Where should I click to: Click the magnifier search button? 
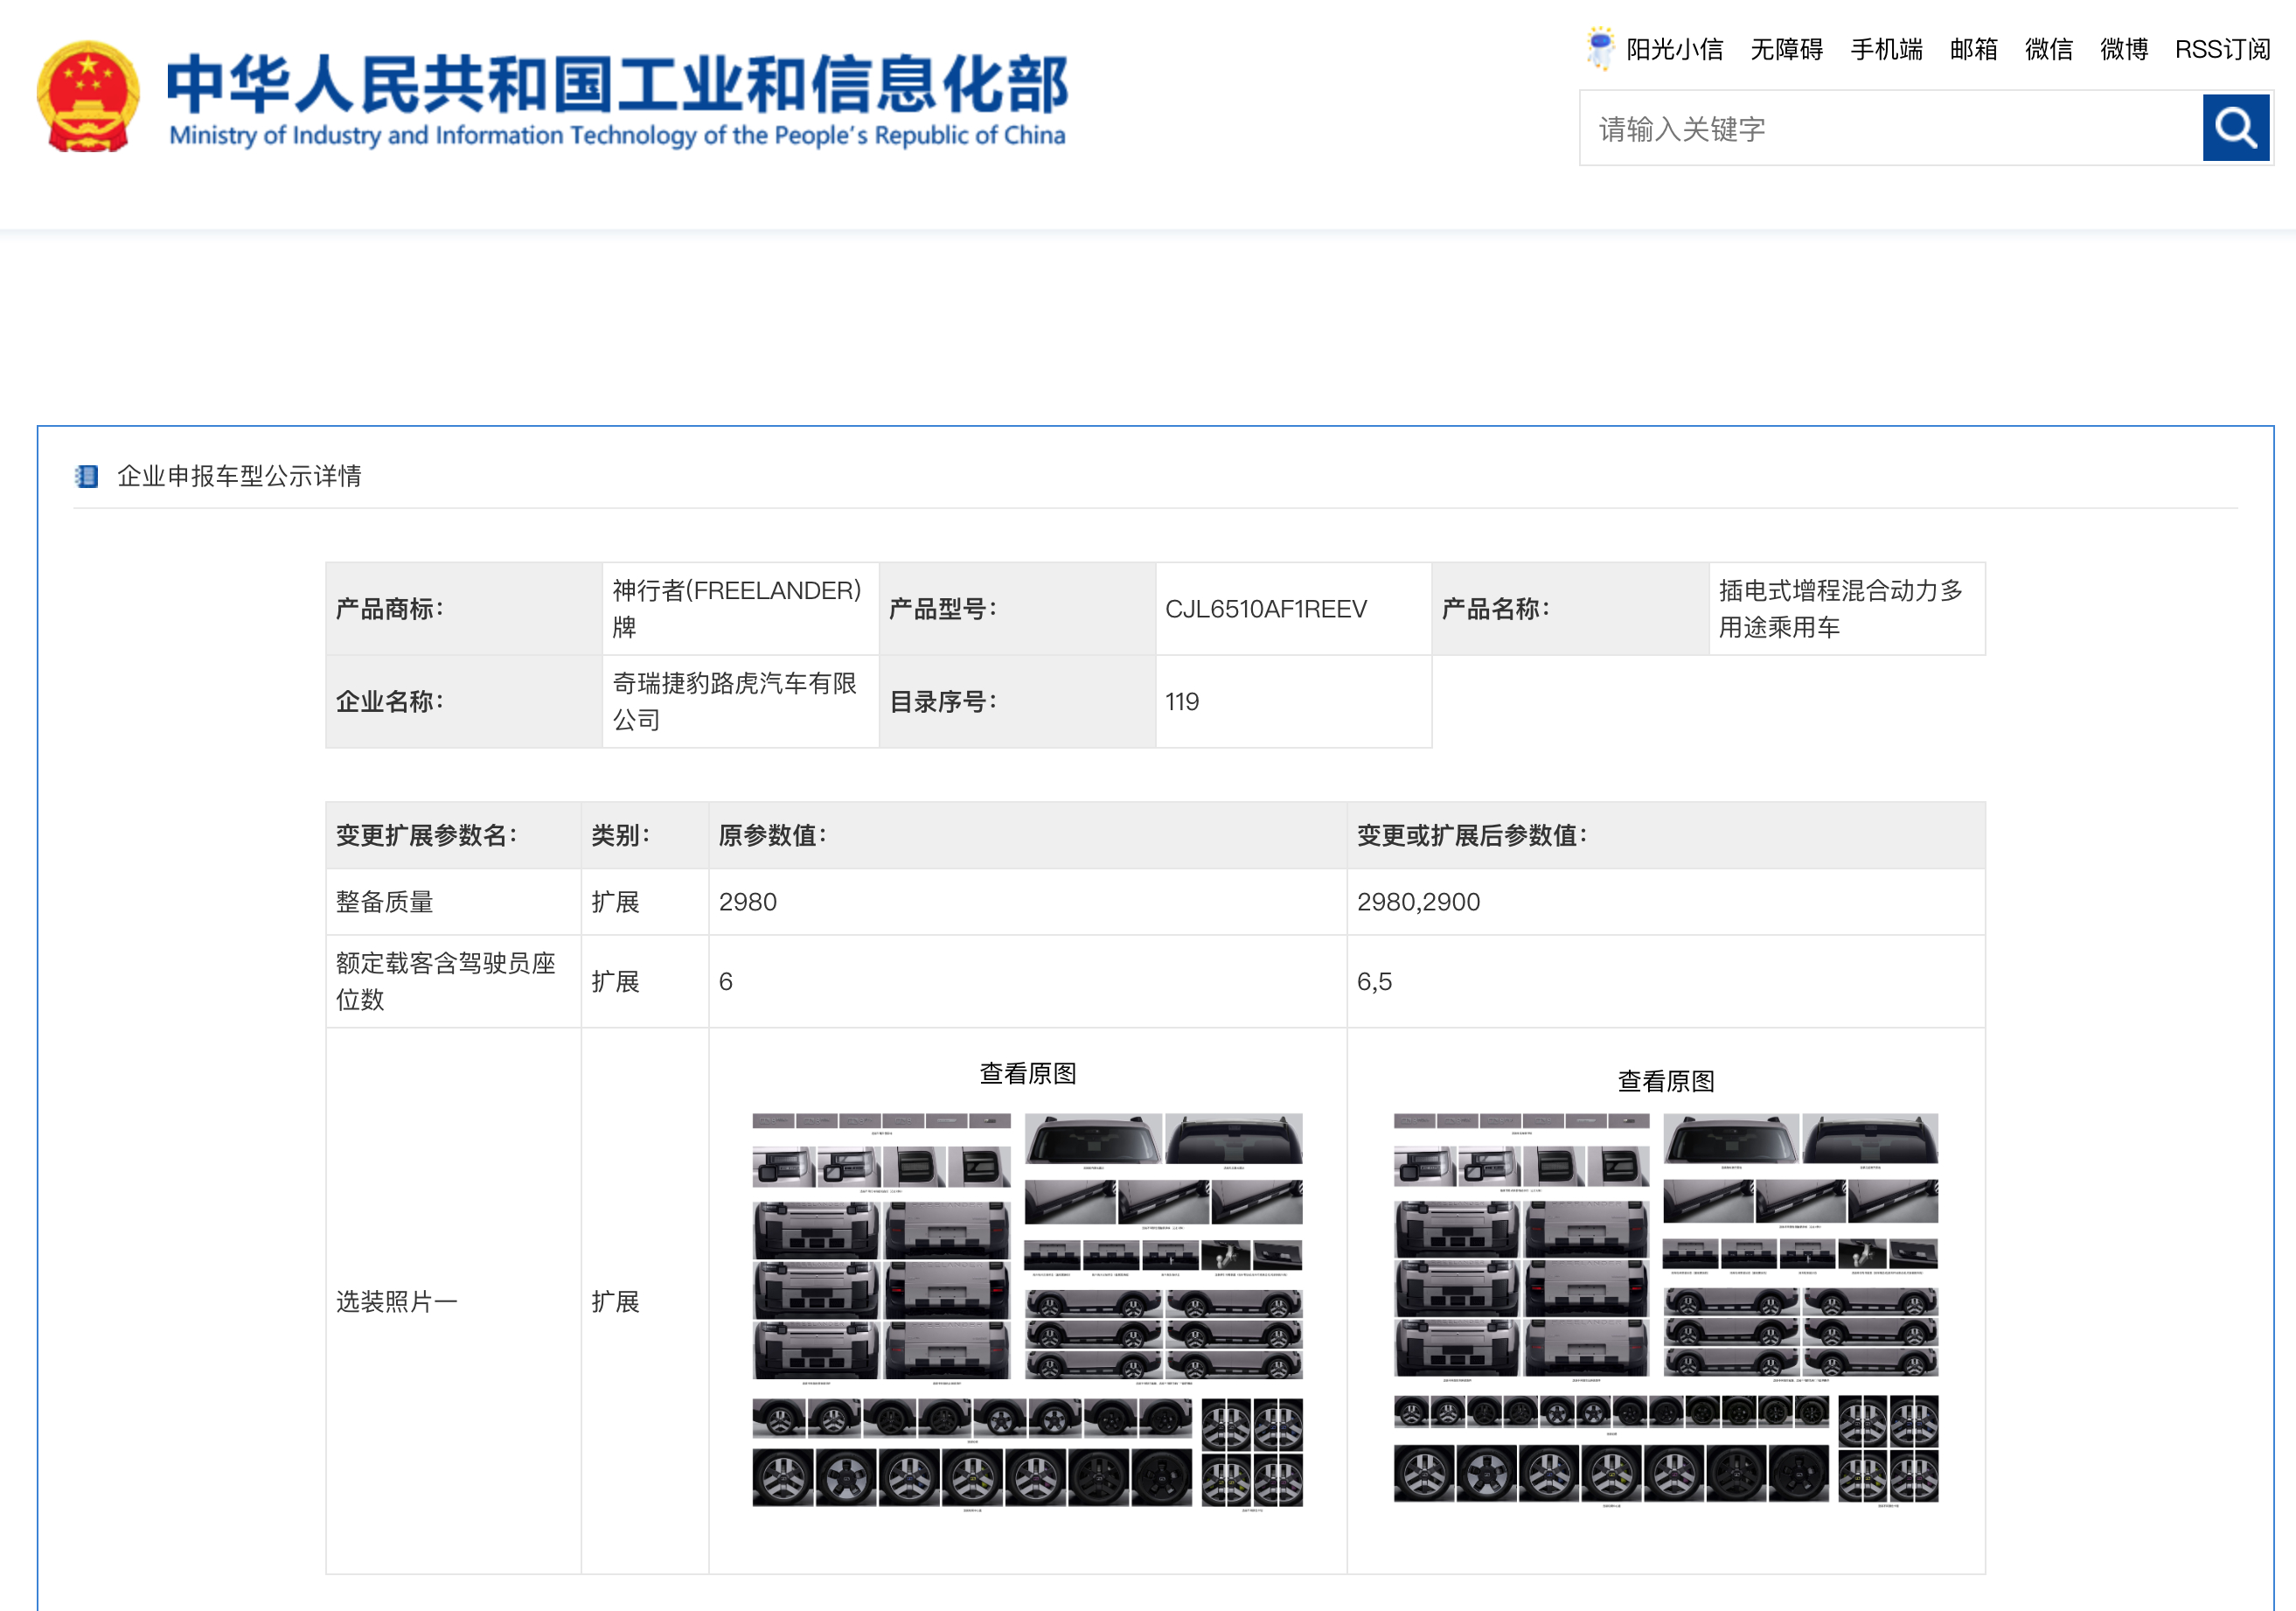2235,128
